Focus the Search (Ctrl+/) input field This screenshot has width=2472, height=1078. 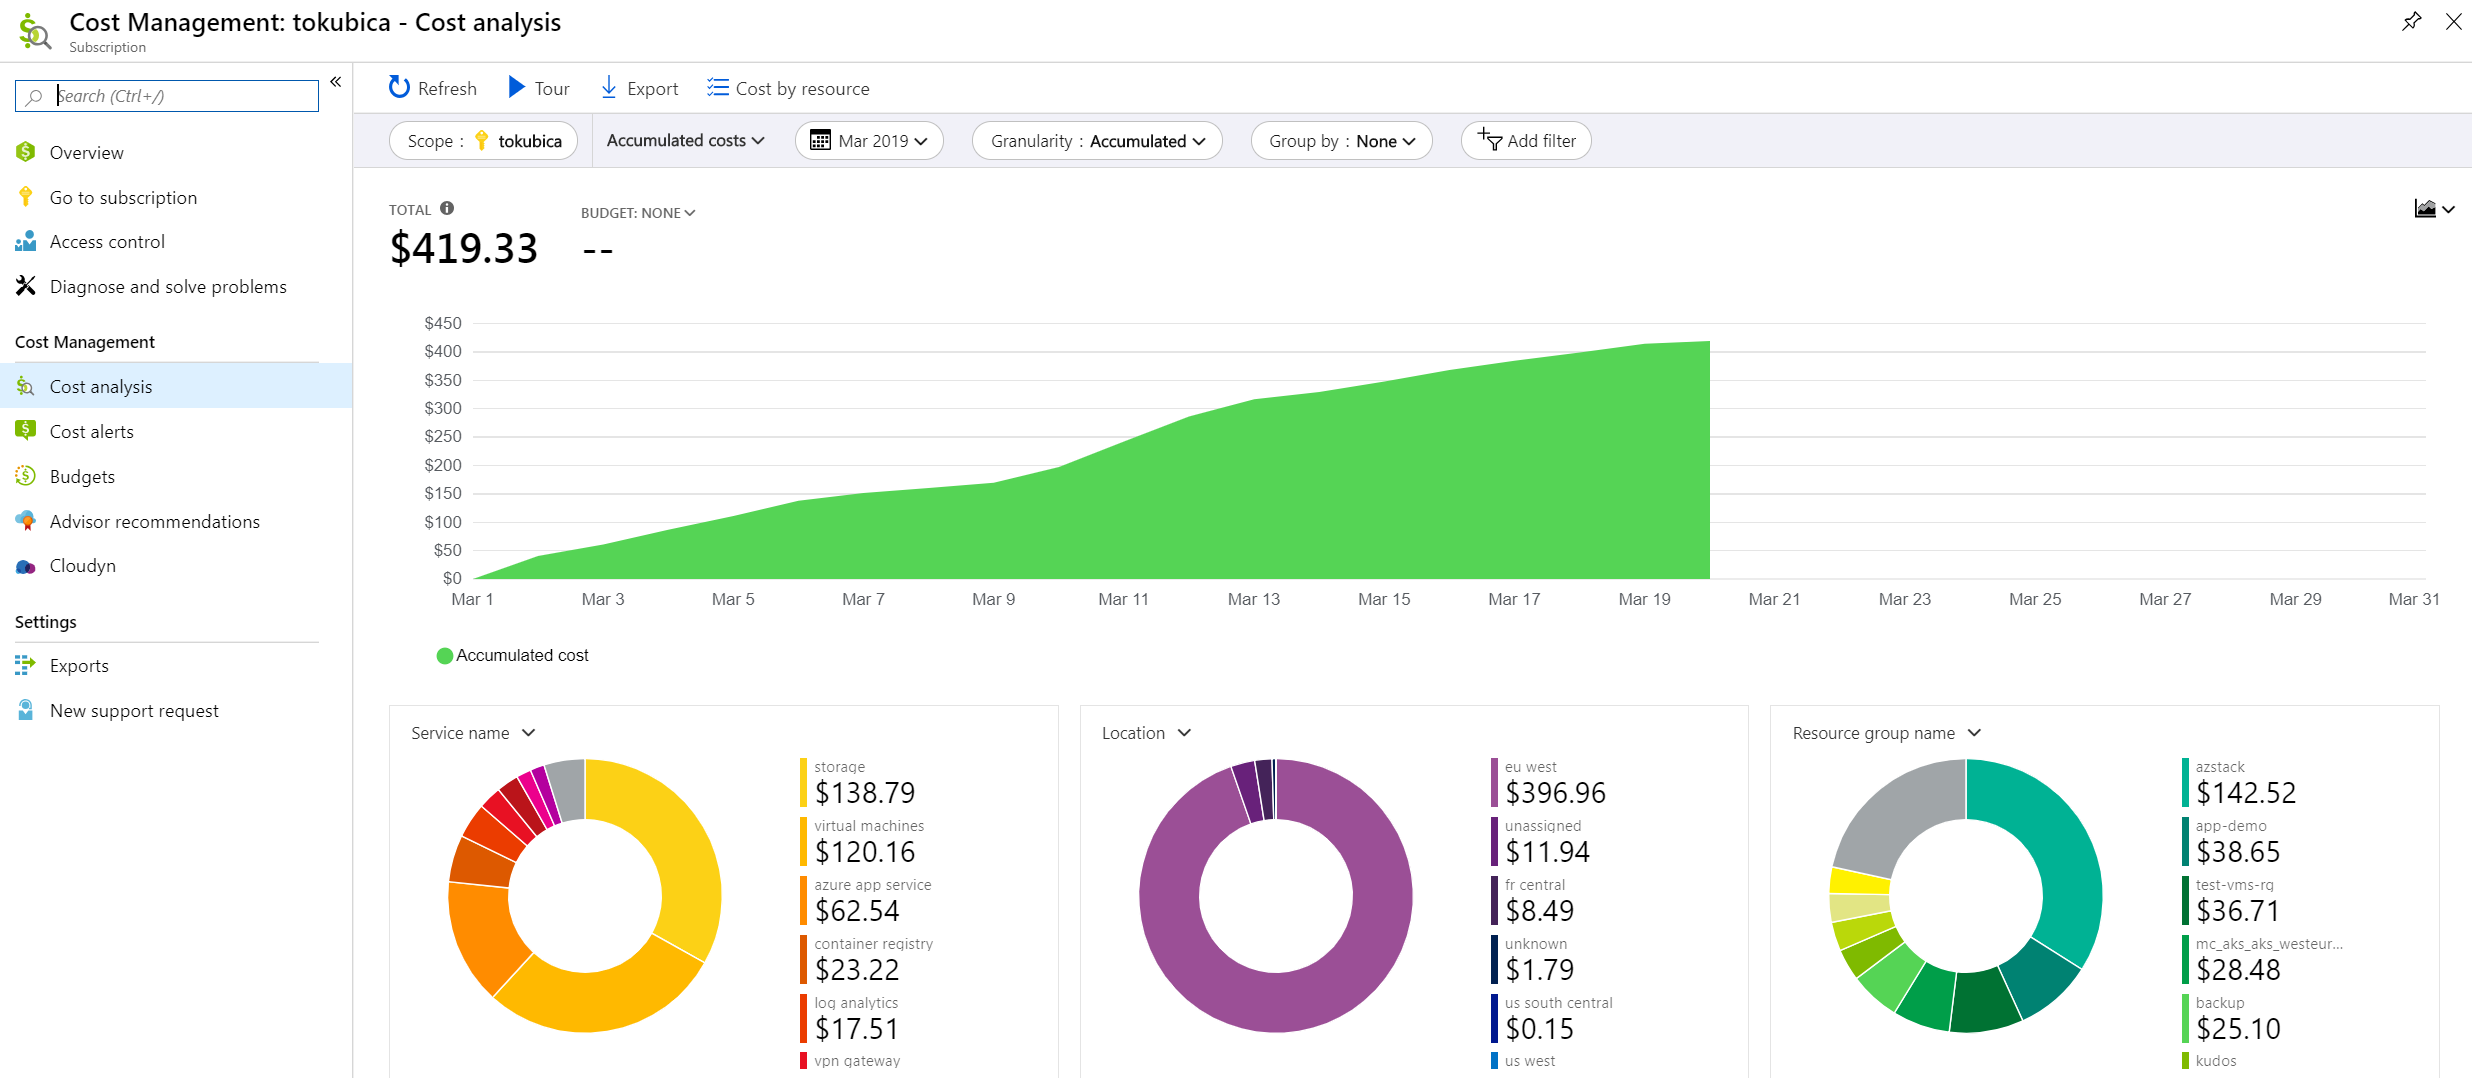167,96
